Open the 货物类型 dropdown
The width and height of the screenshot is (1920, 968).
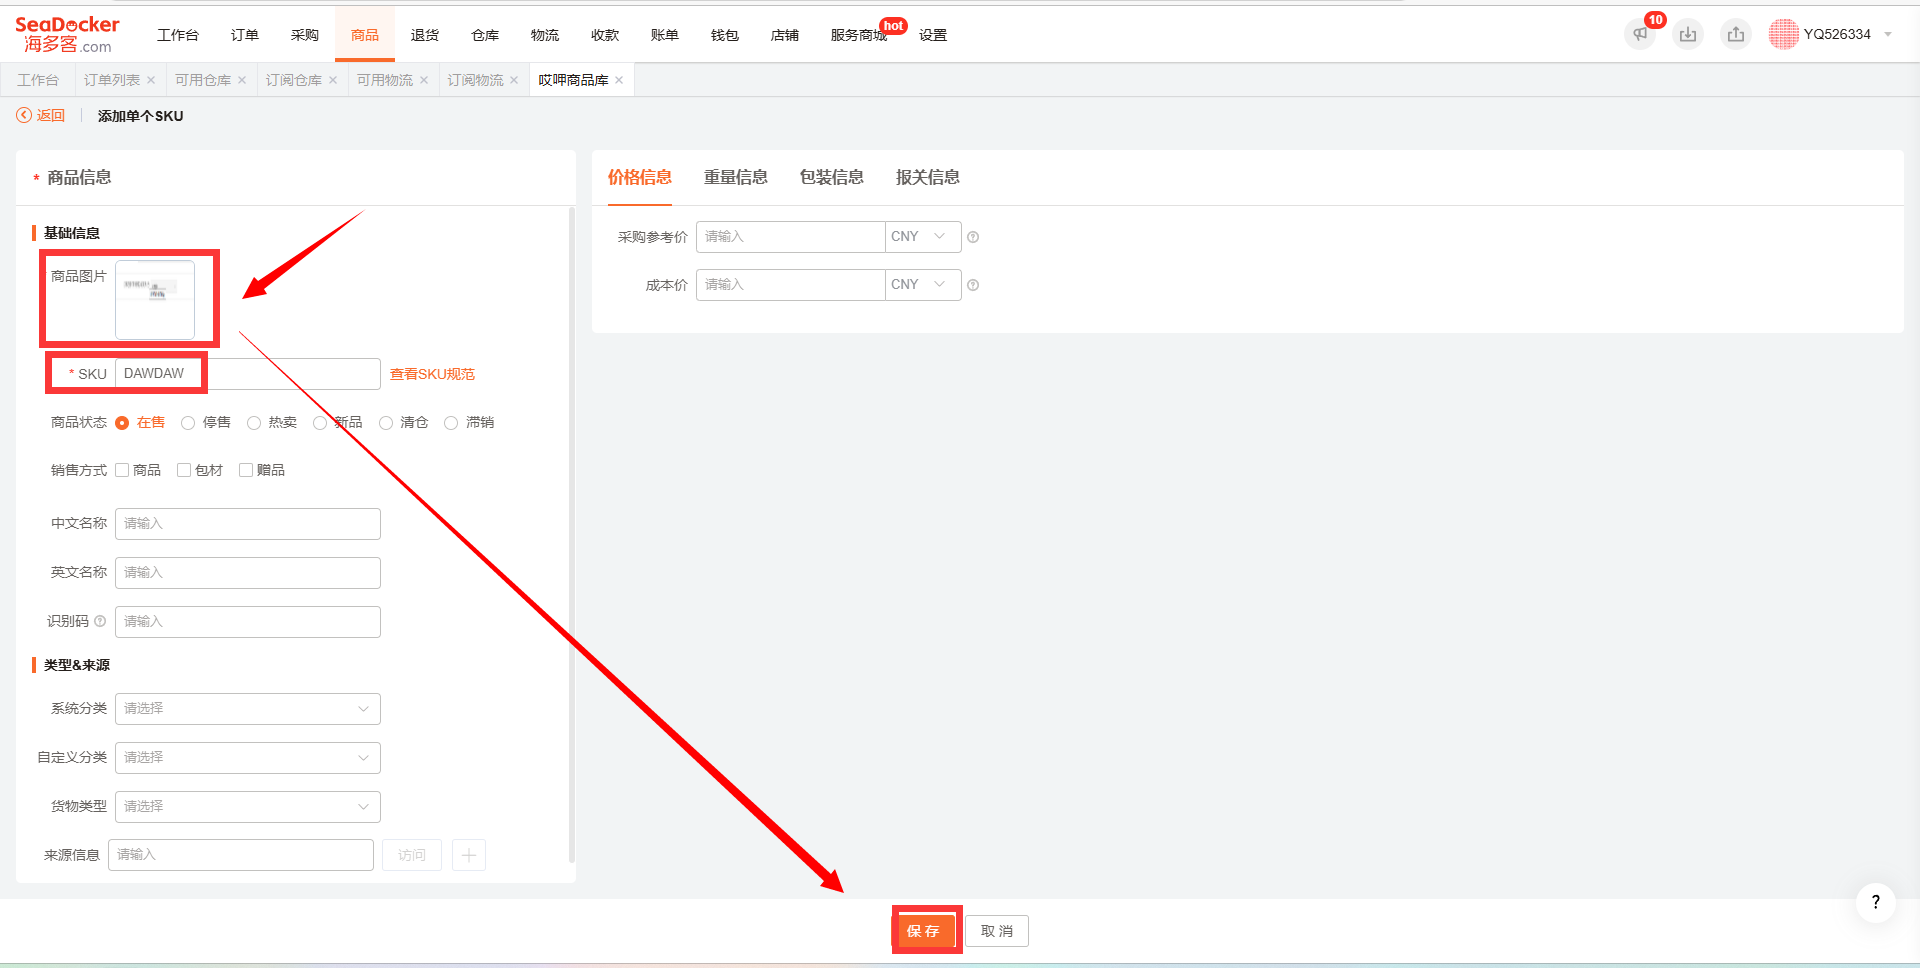click(248, 807)
